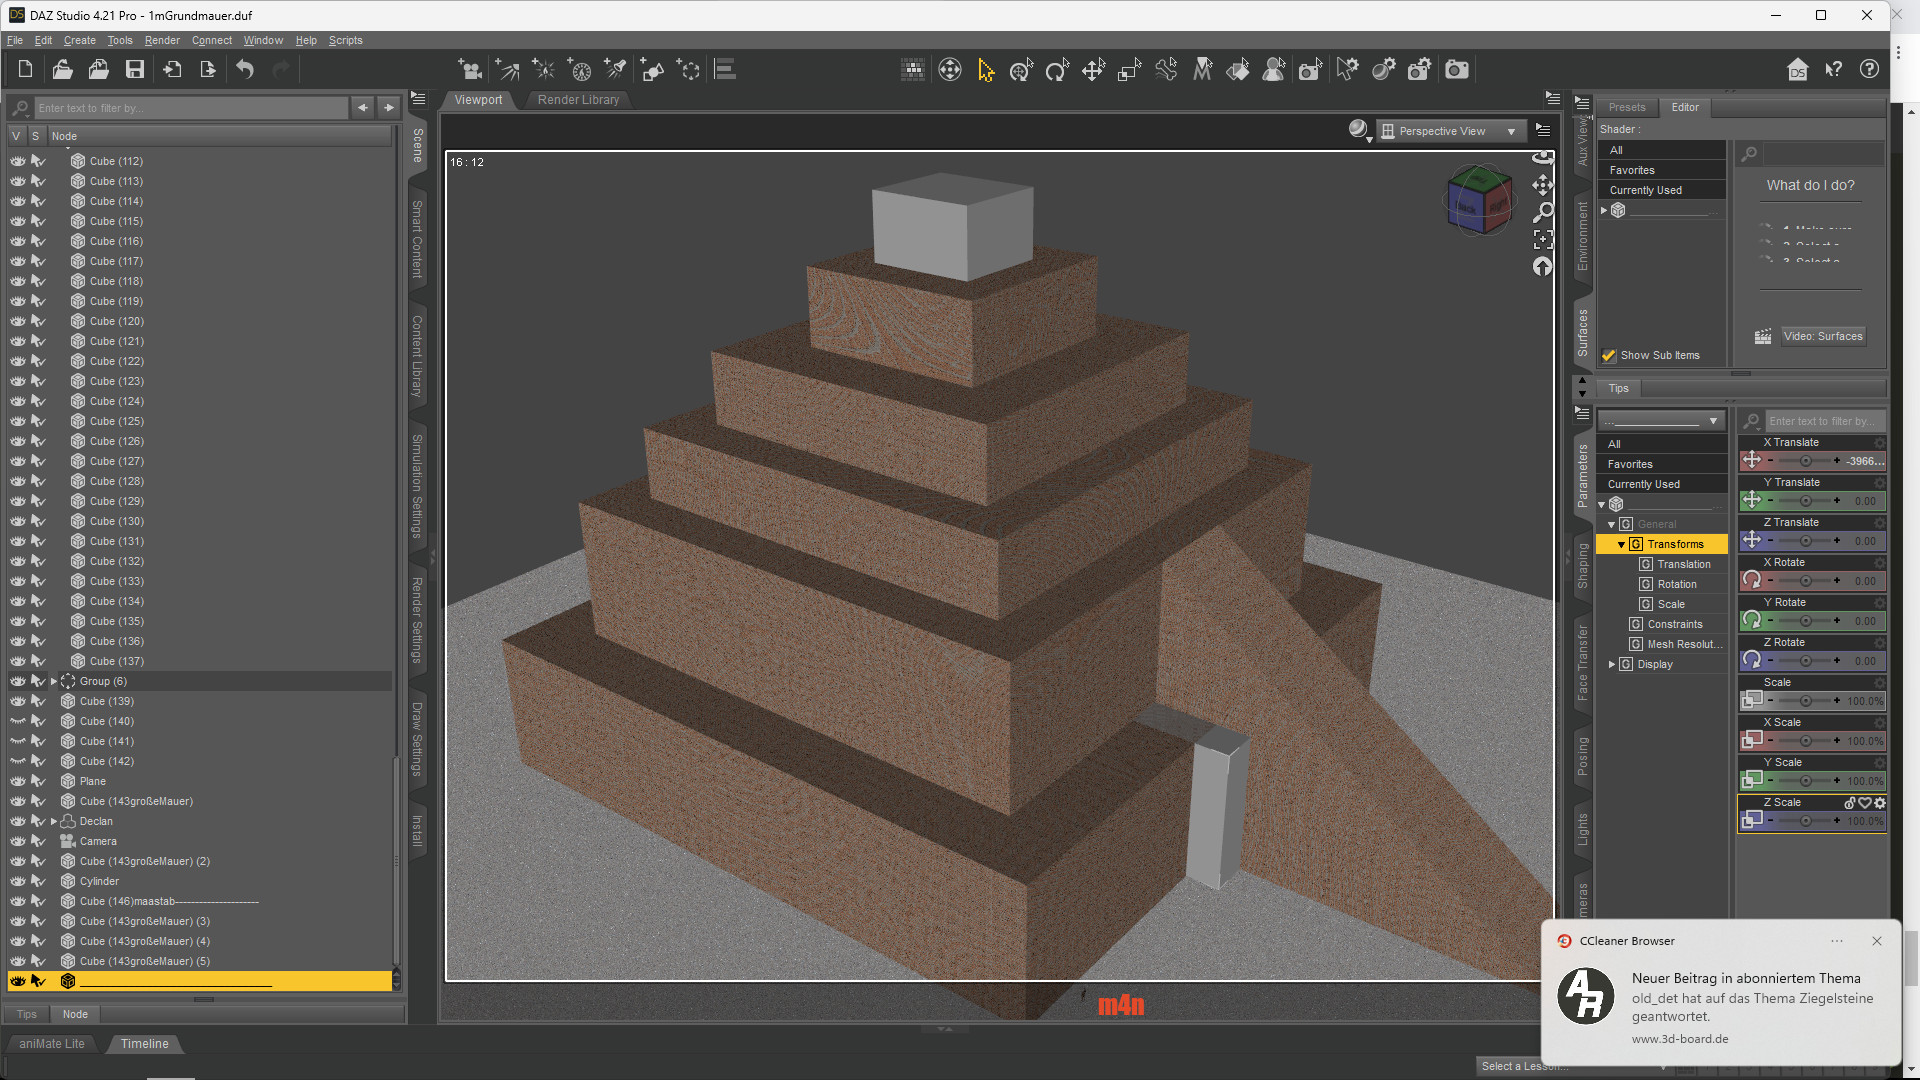Adjust the X Rotate slider
1920x1080 pixels.
tap(1805, 581)
